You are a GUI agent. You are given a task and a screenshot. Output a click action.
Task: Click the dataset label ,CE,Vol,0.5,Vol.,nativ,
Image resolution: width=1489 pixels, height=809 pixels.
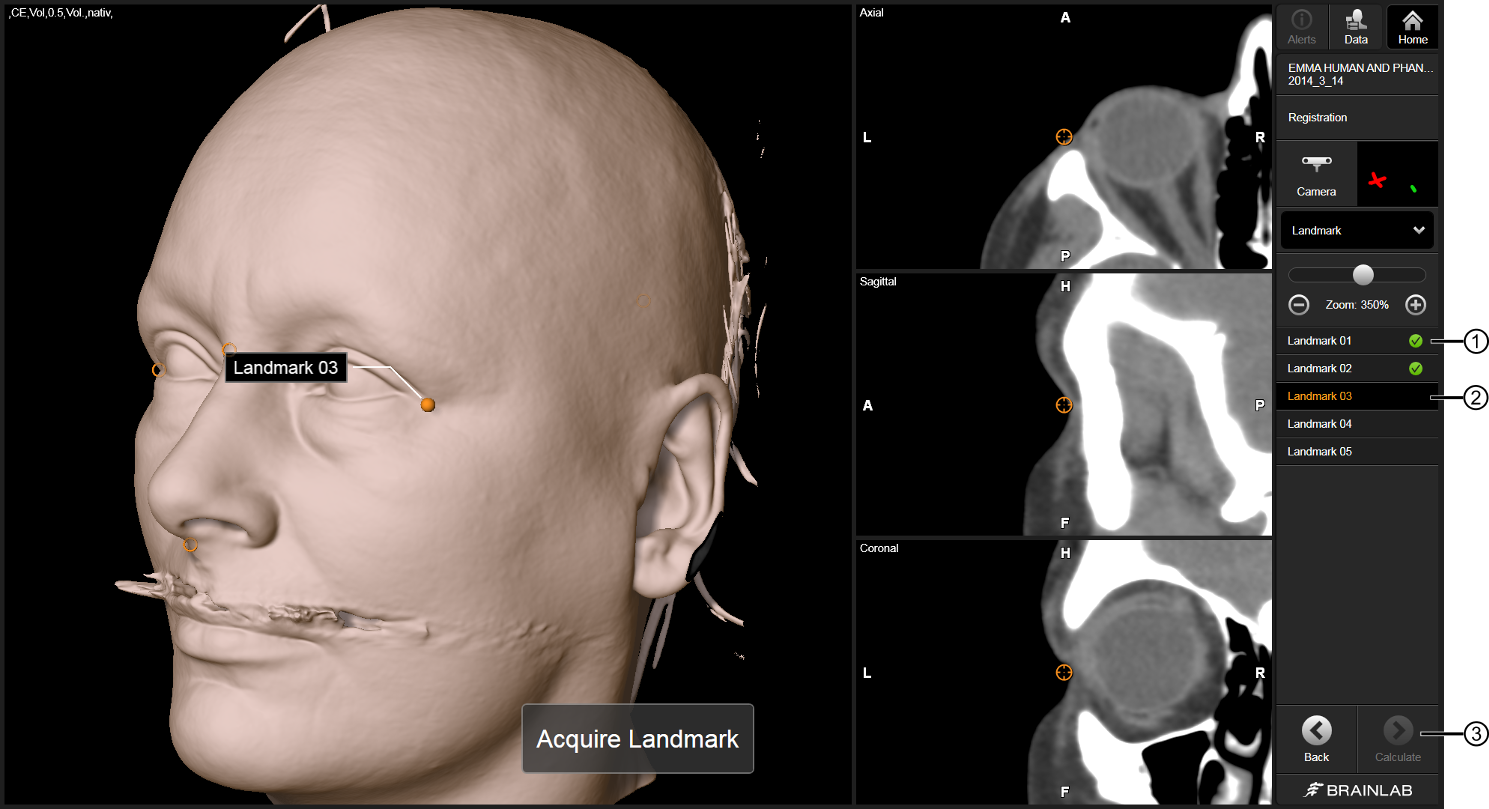pos(60,13)
